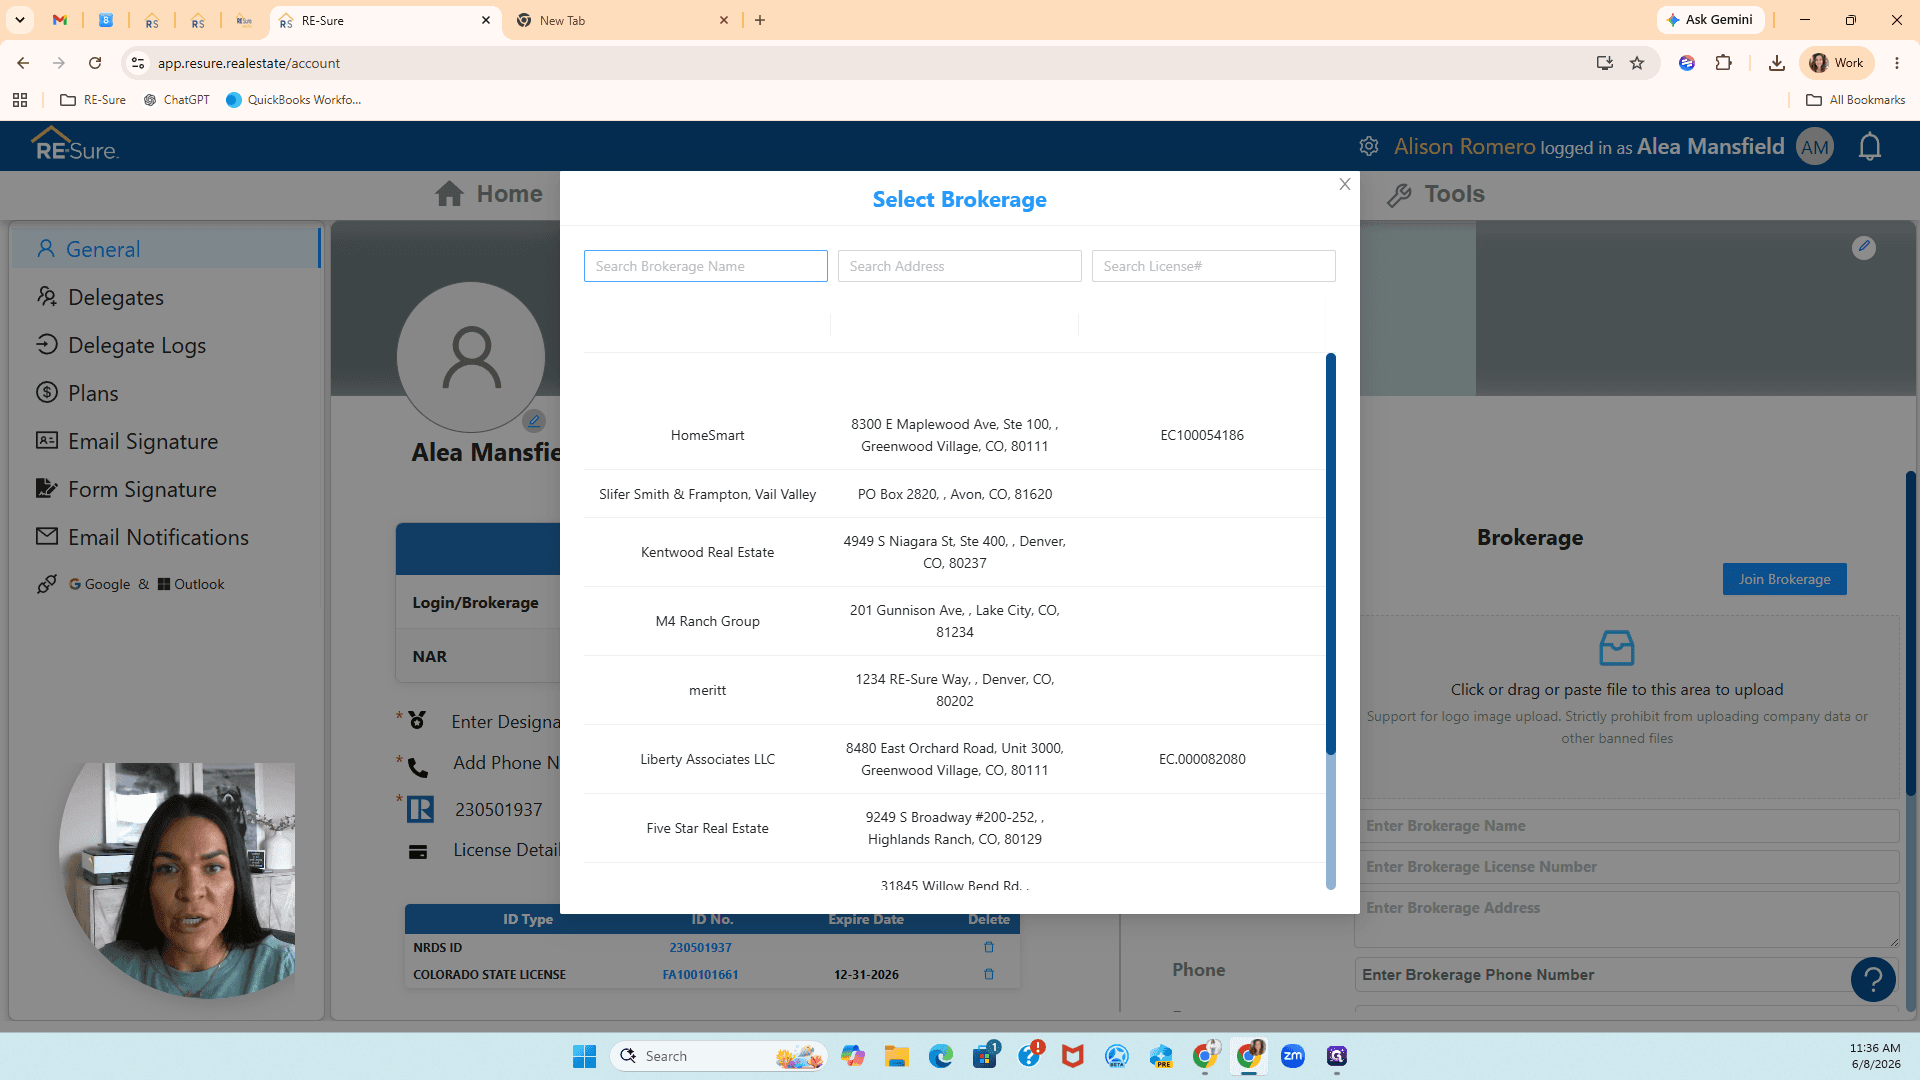Click the Join Brokerage button
Image resolution: width=1920 pixels, height=1080 pixels.
tap(1785, 579)
